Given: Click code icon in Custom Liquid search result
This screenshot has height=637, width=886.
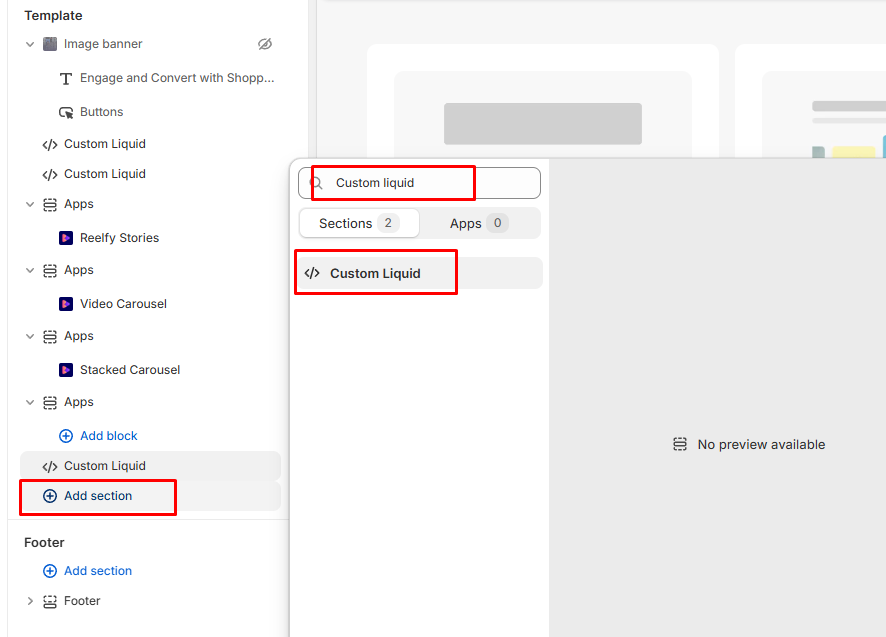Looking at the screenshot, I should tap(312, 274).
